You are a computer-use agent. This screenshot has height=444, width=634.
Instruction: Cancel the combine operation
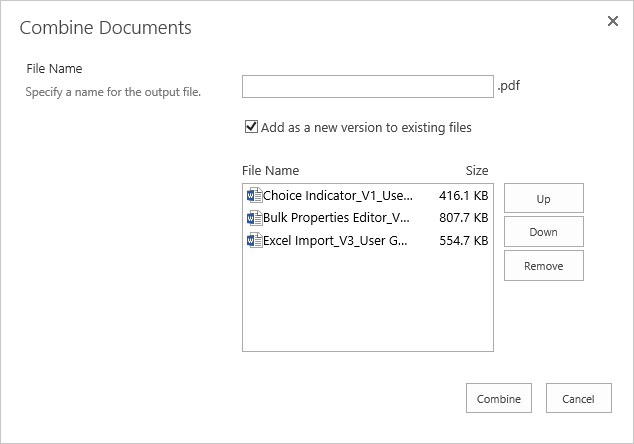coord(579,398)
